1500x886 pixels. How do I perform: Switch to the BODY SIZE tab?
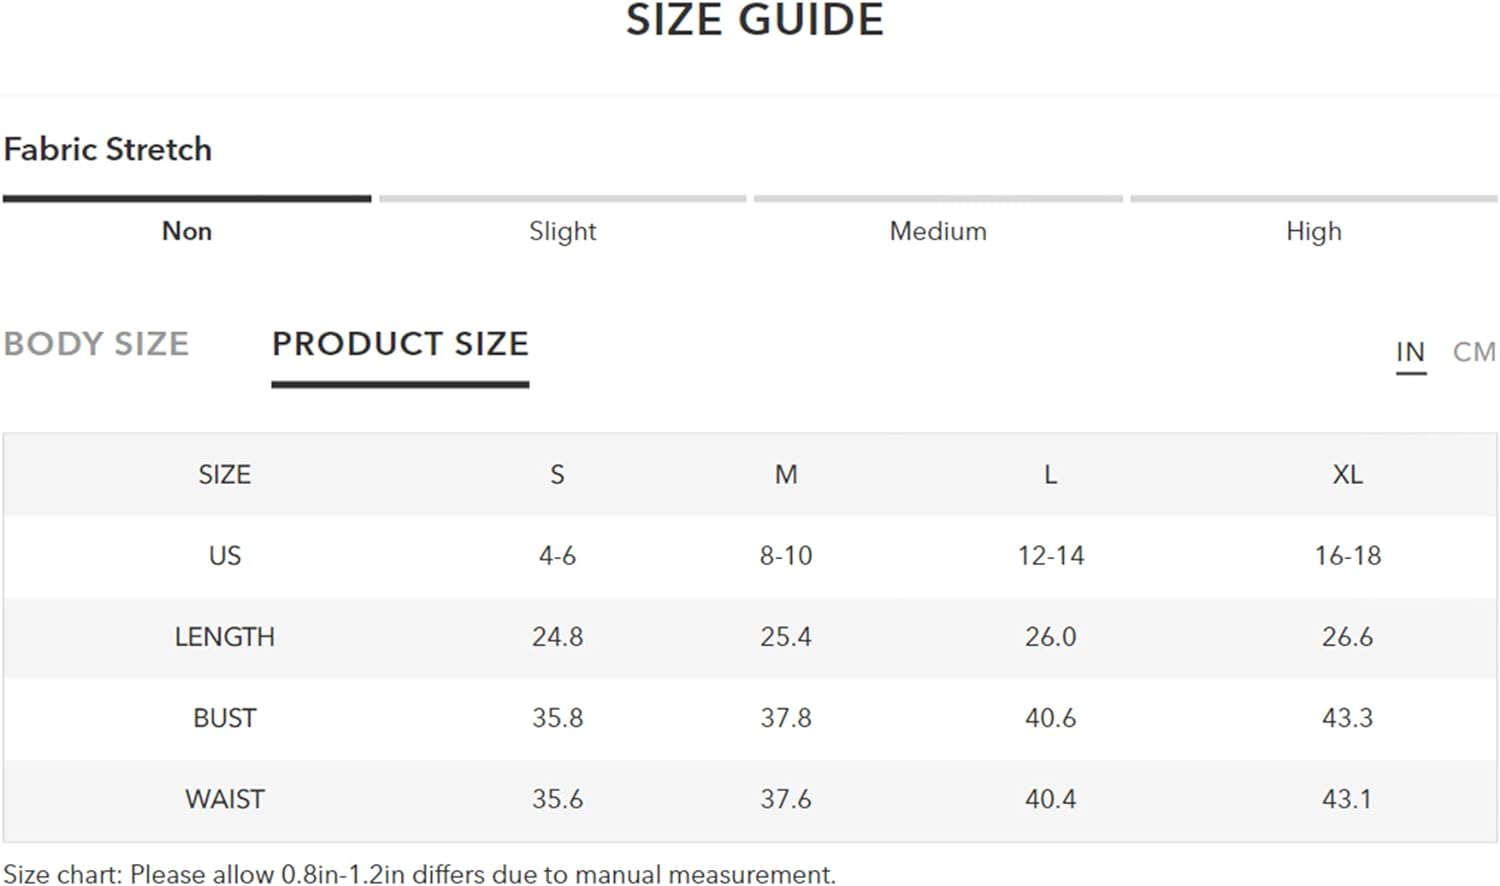[96, 344]
